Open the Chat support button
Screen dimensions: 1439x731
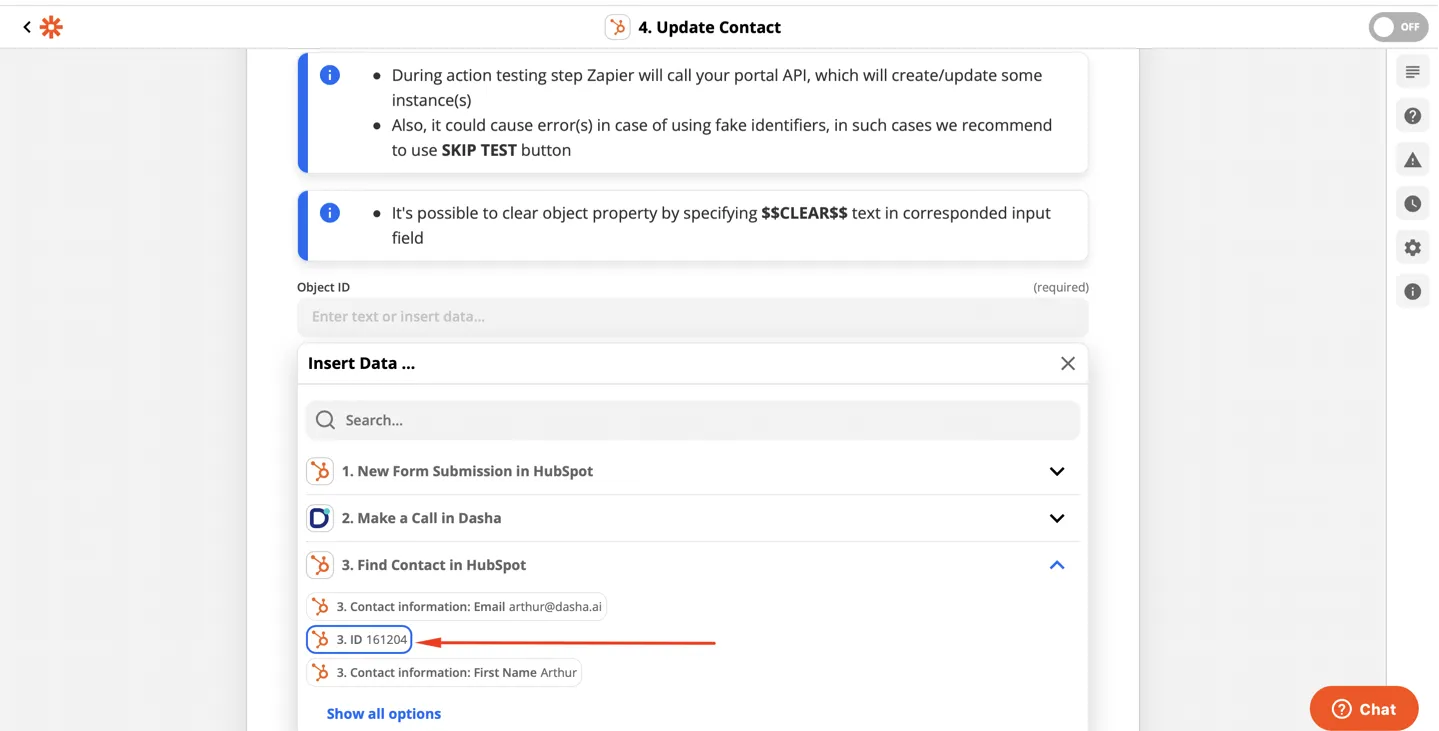[x=1364, y=709]
